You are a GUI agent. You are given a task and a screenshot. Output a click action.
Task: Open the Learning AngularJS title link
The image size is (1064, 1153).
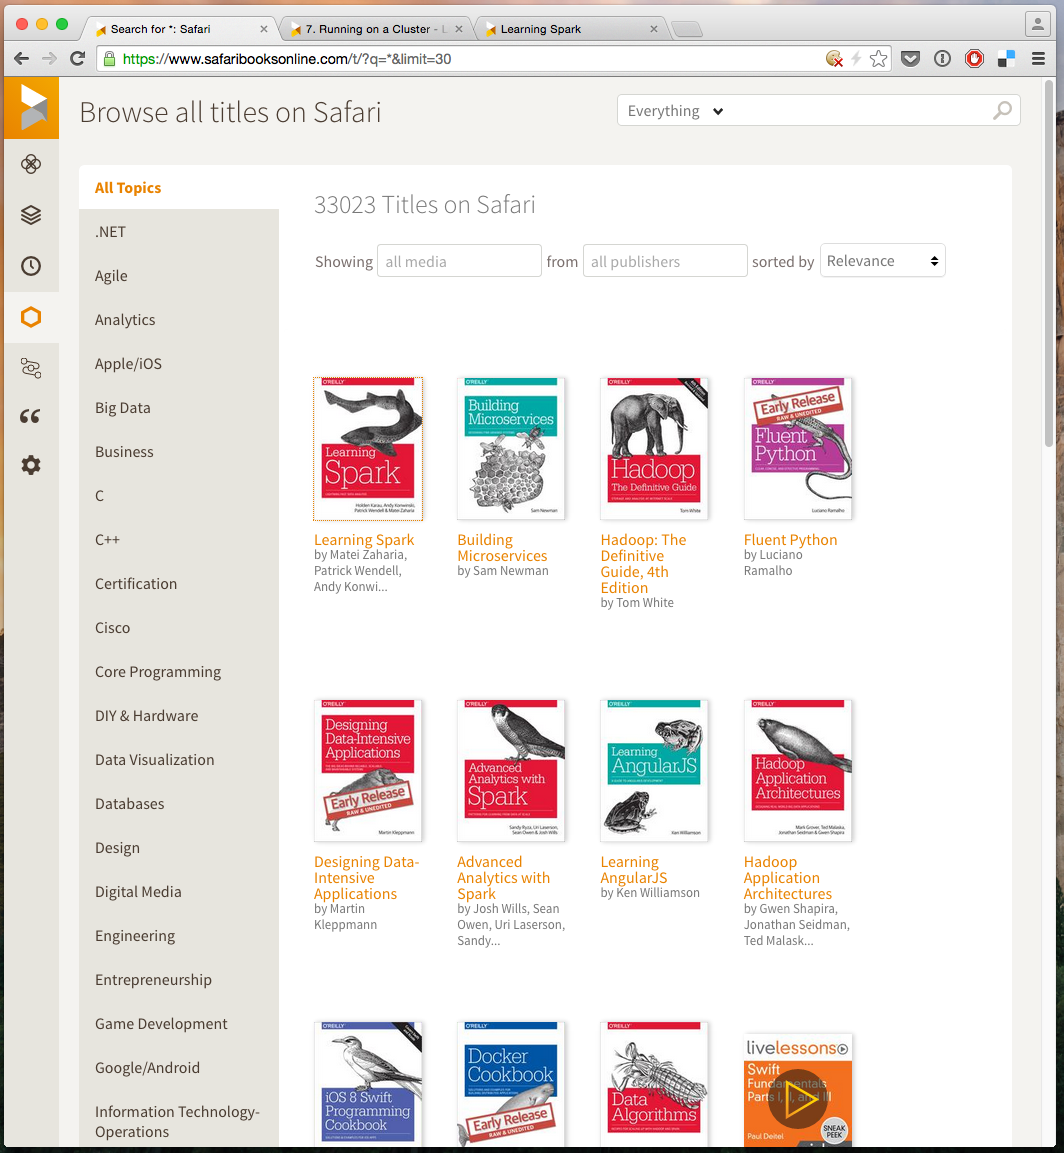pos(634,870)
